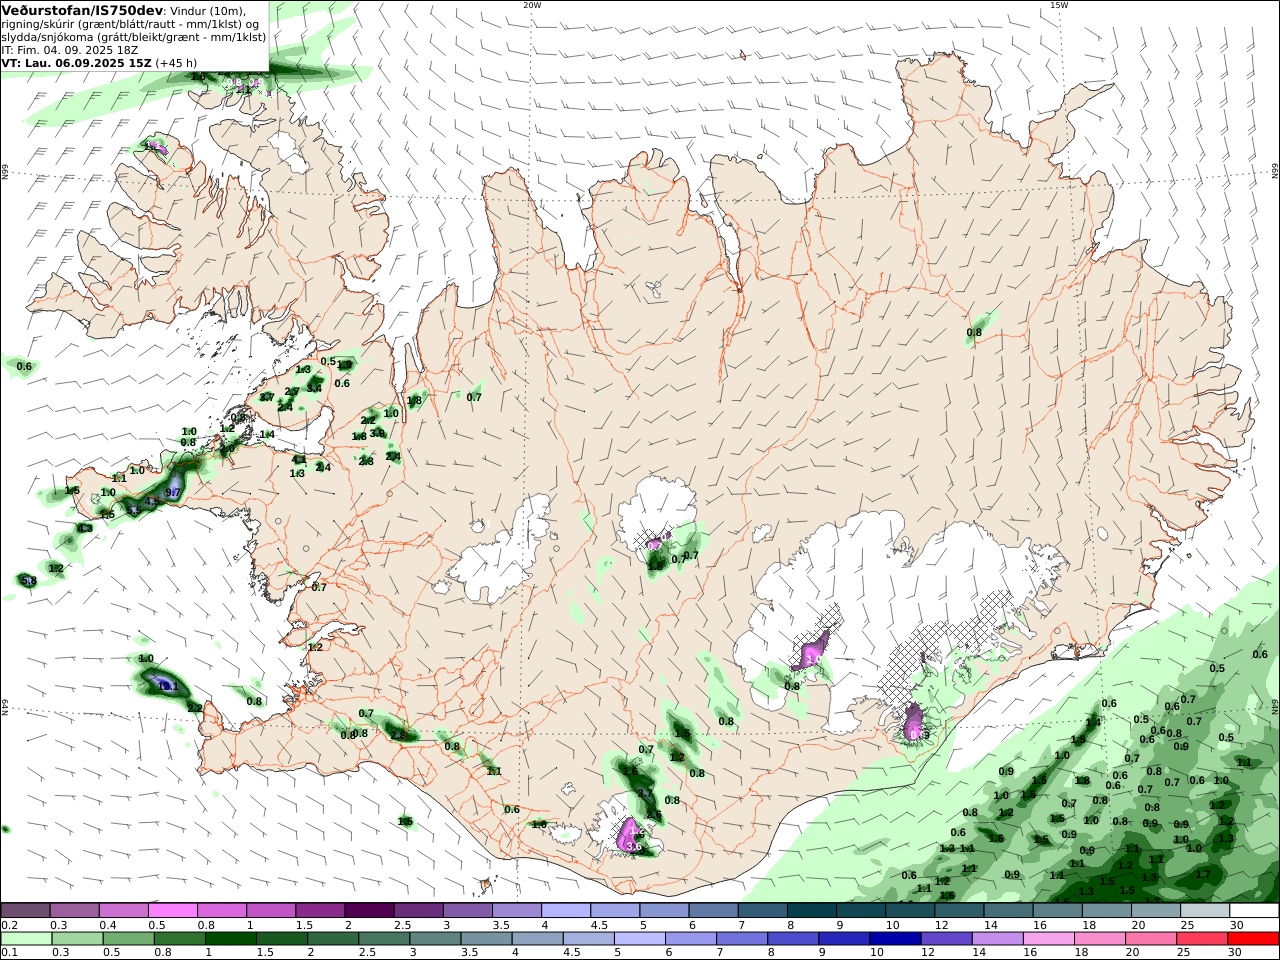Click the dark mauve 0.2–0.3 snow swatch
1280x960 pixels.
click(x=25, y=910)
